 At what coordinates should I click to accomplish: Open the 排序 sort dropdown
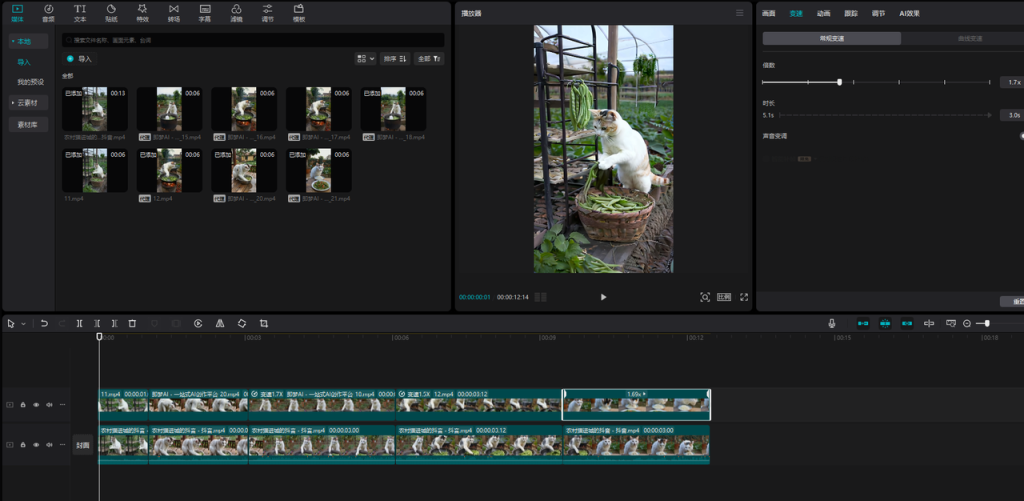396,59
